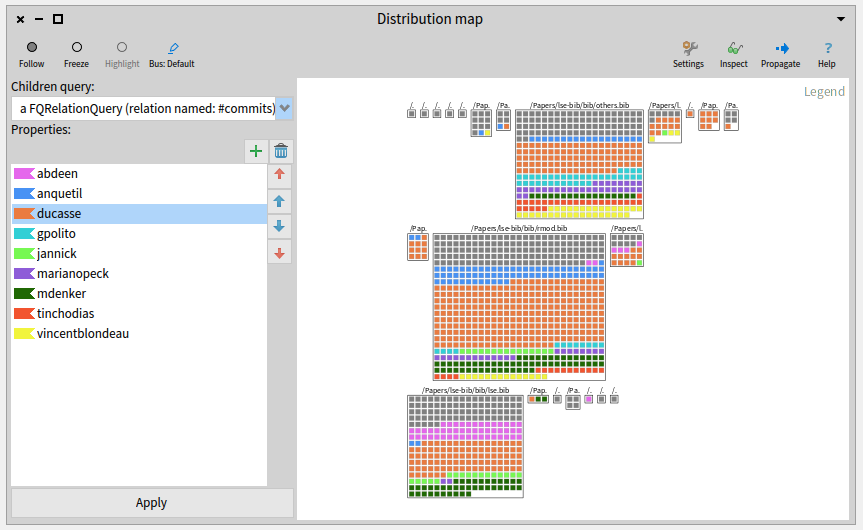Click the rmod.bib distribution block
Screen dimensions: 863x530
coord(519,307)
